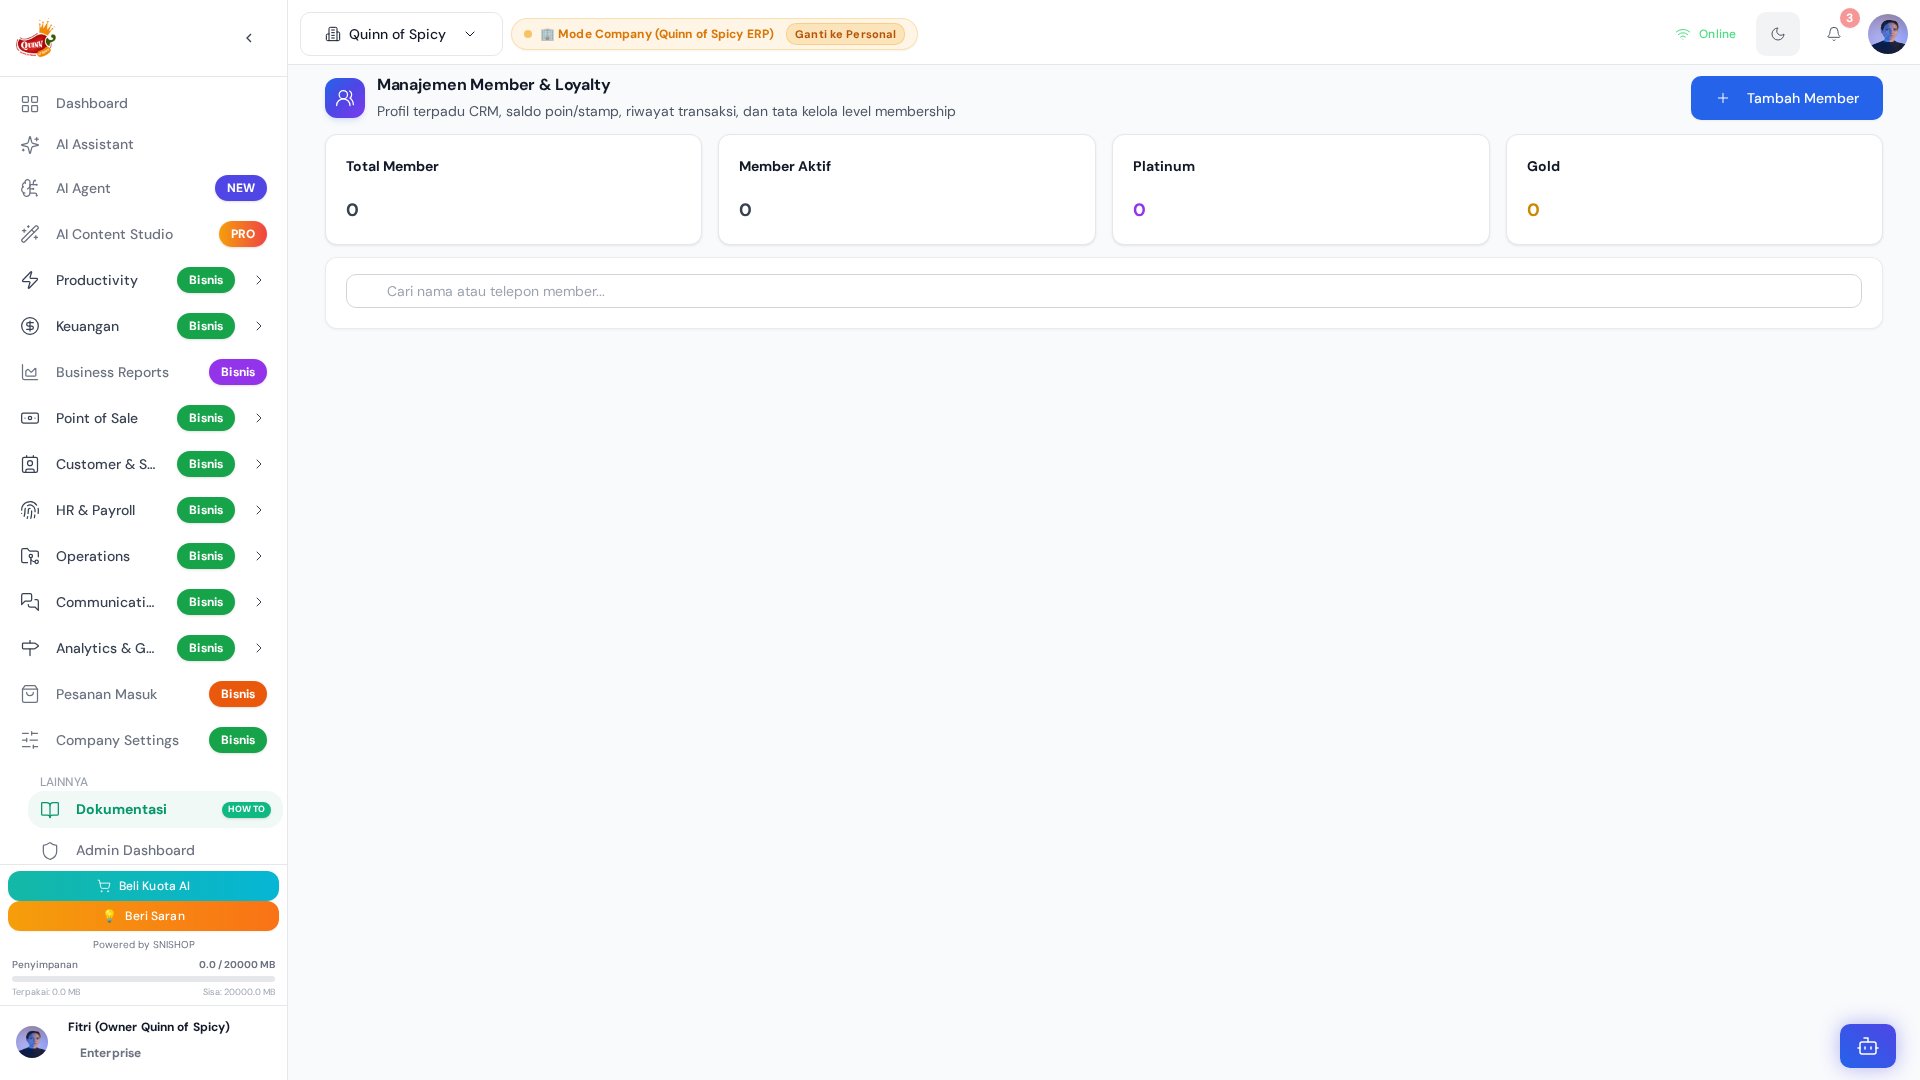This screenshot has width=1920, height=1080.
Task: Click the Productivity lightning icon
Action: (30, 280)
